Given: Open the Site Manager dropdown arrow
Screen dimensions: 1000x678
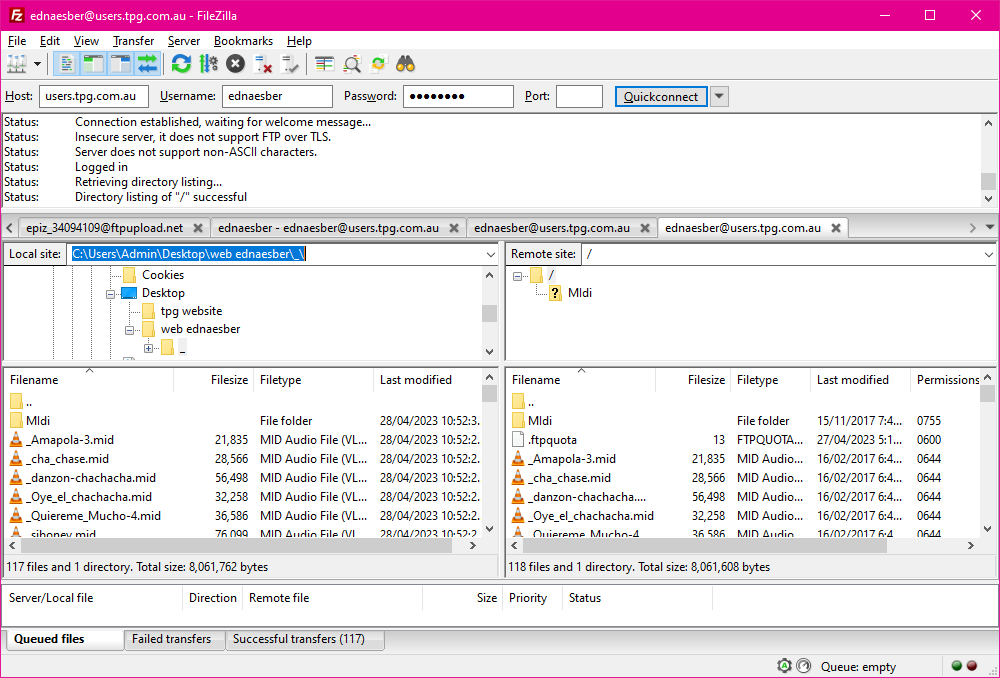Looking at the screenshot, I should point(37,64).
